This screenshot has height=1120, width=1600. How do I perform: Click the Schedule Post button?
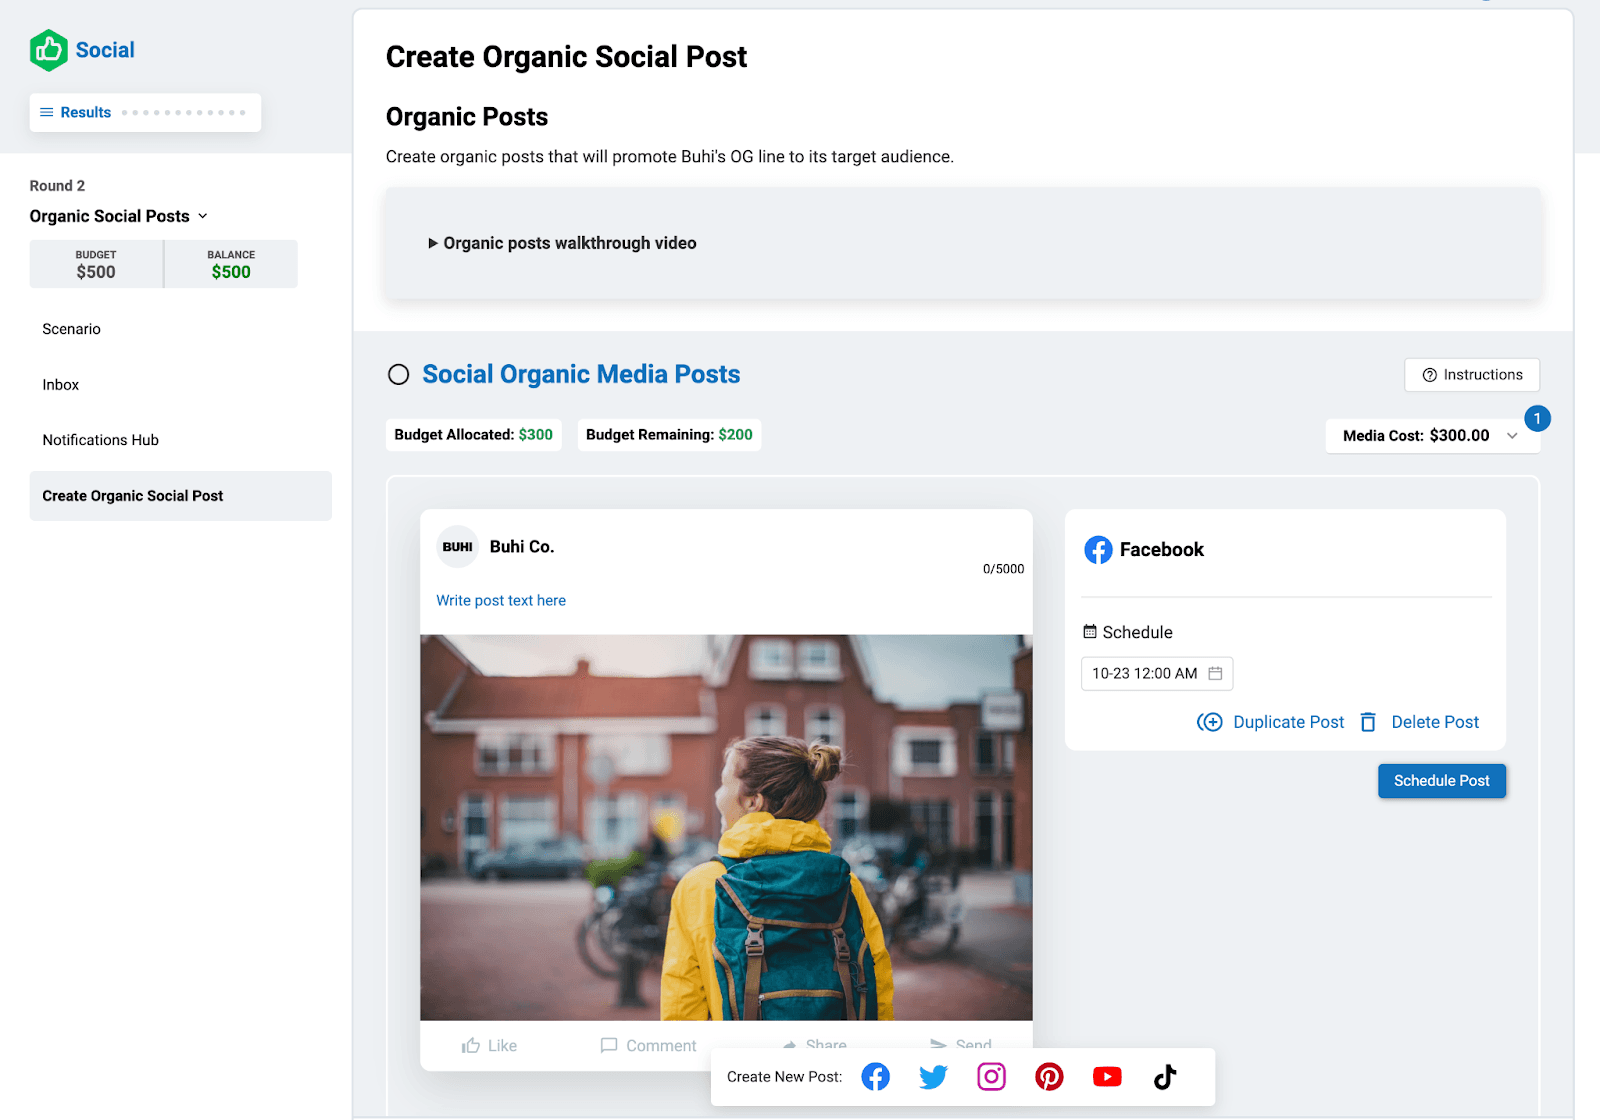point(1441,781)
